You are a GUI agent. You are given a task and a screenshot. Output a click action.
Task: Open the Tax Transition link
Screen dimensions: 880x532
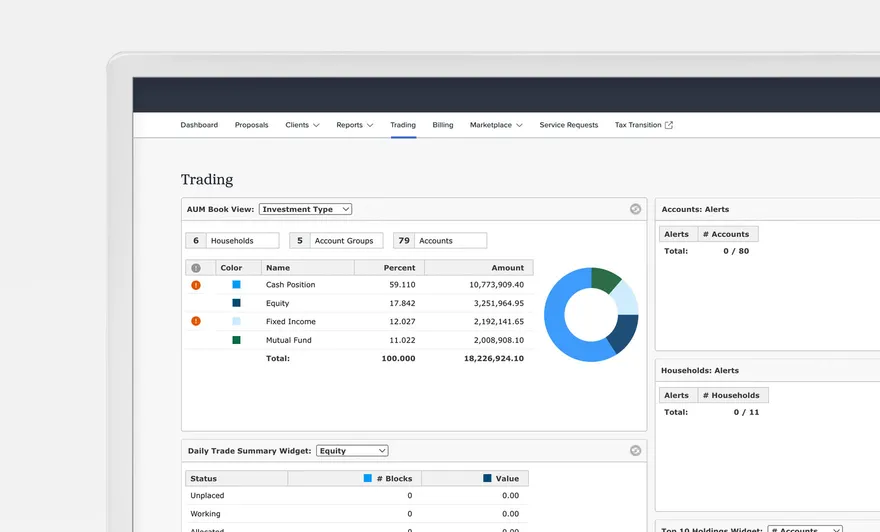[x=638, y=125]
